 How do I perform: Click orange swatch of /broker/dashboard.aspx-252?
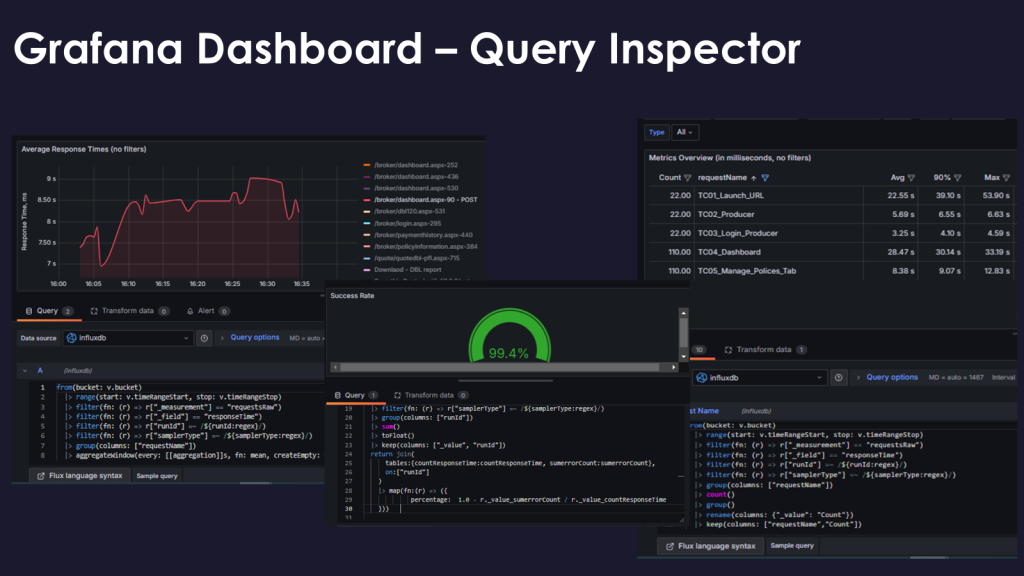tap(367, 165)
